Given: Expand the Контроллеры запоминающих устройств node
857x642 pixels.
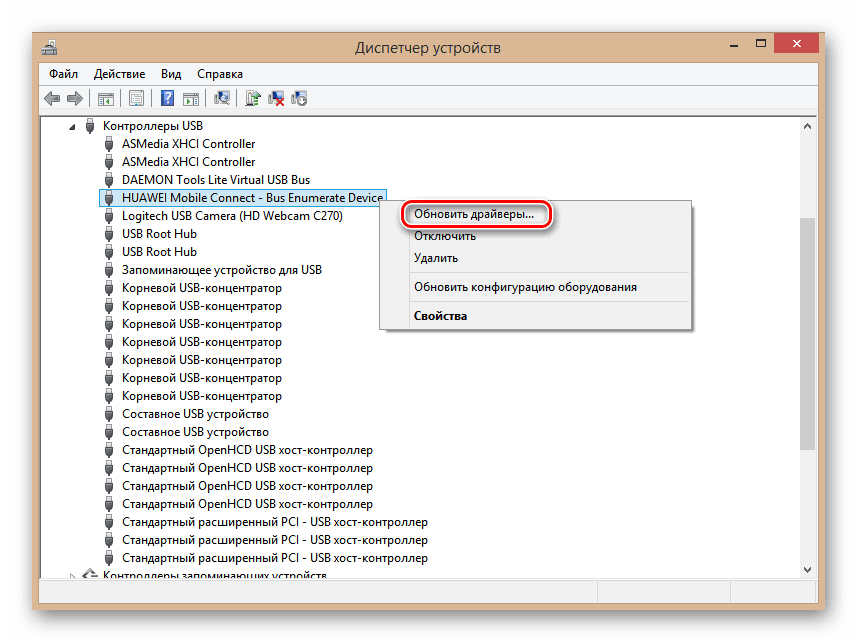Looking at the screenshot, I should (x=72, y=575).
